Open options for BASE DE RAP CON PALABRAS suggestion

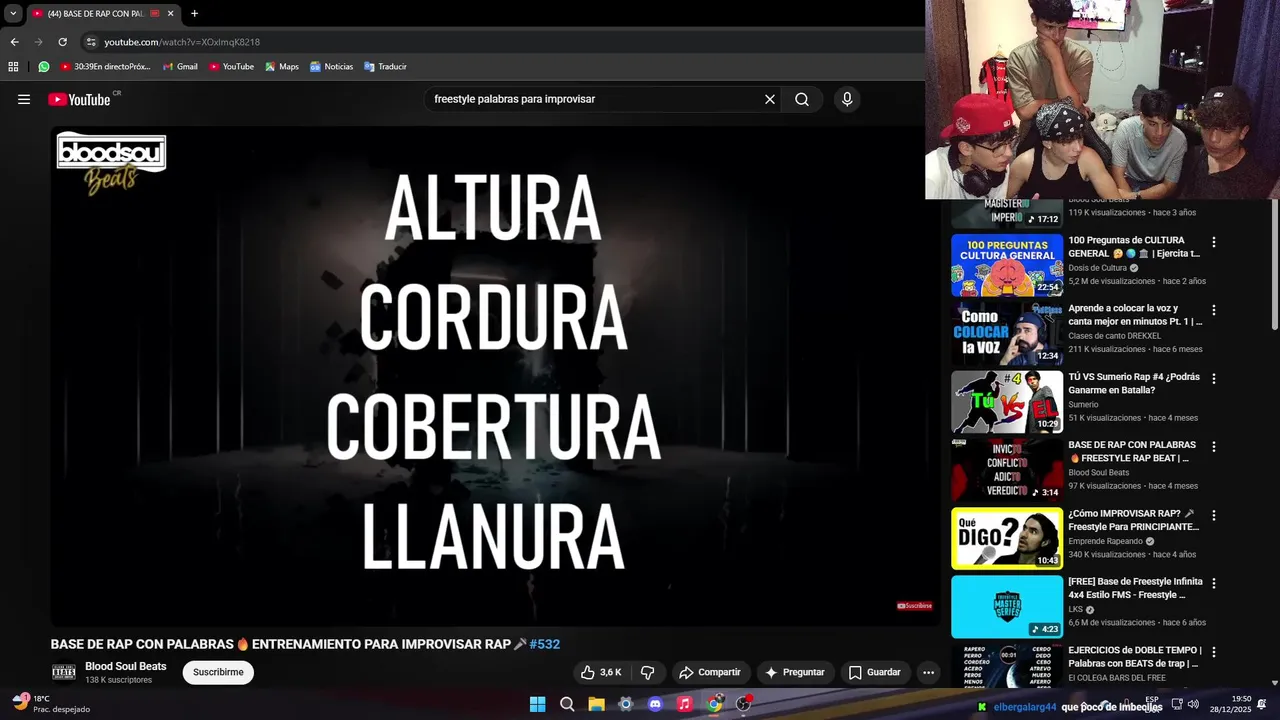click(x=1214, y=447)
